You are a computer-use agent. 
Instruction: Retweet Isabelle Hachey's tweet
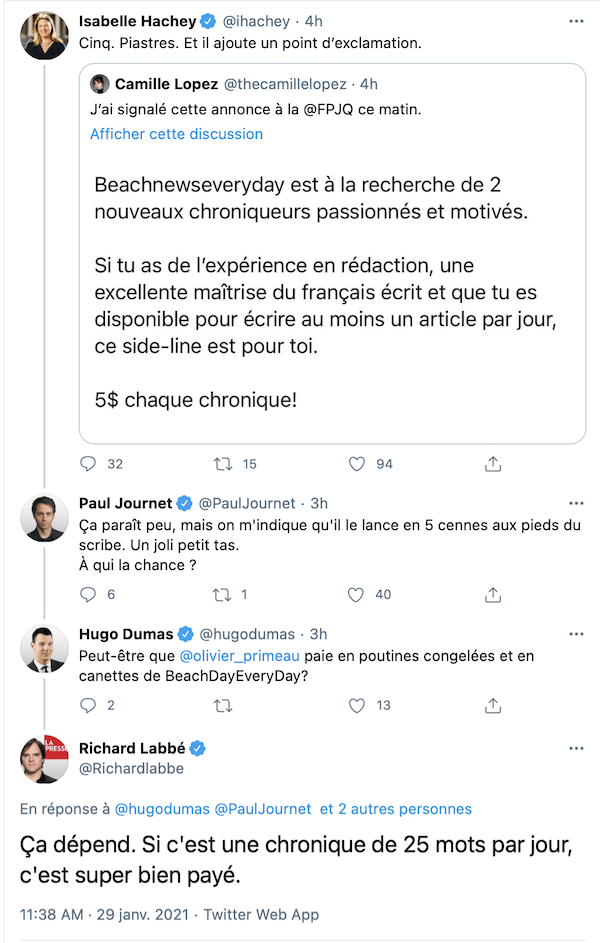(x=224, y=464)
